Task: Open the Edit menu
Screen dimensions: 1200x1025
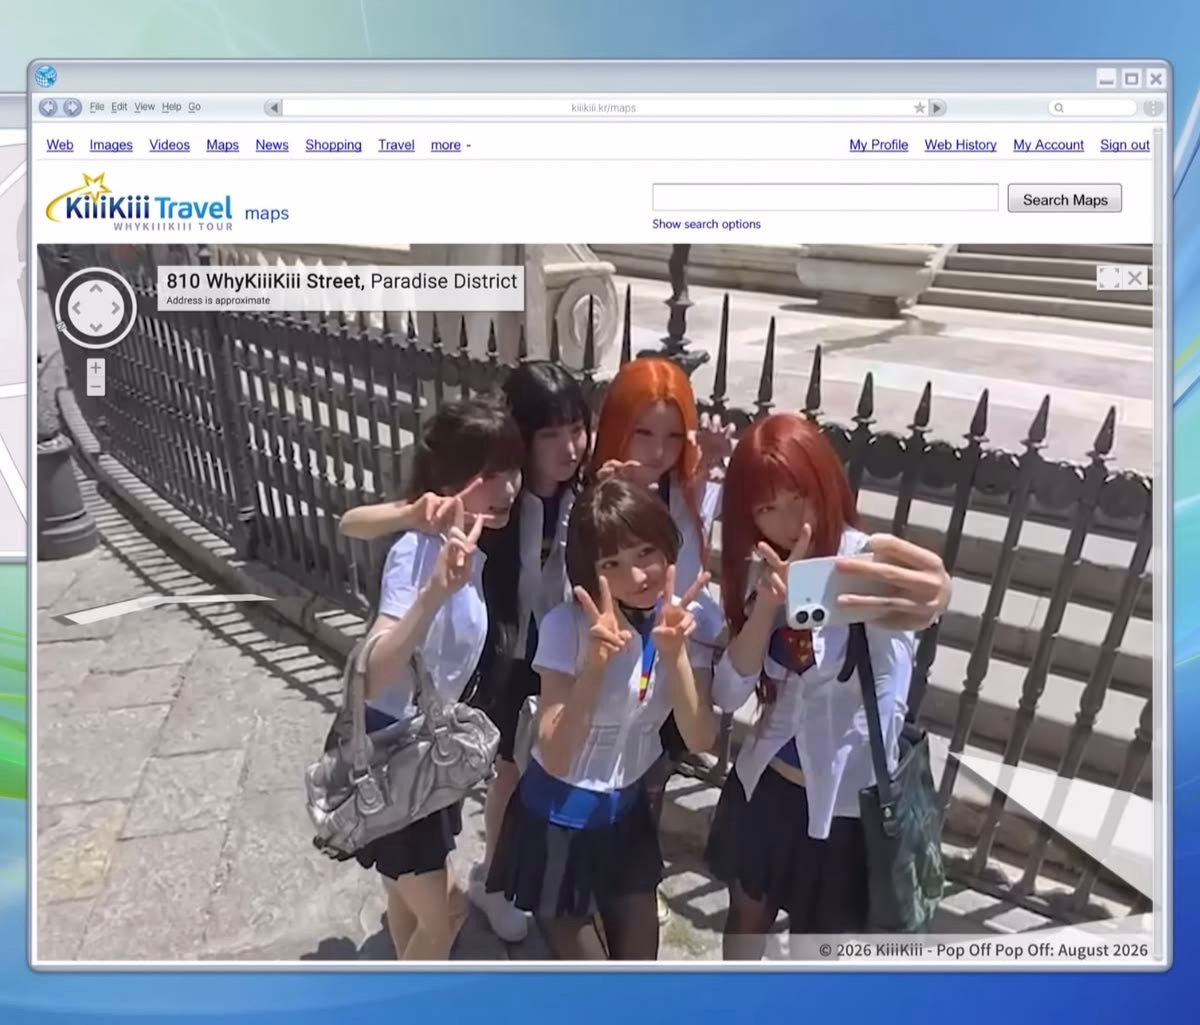Action: tap(119, 107)
